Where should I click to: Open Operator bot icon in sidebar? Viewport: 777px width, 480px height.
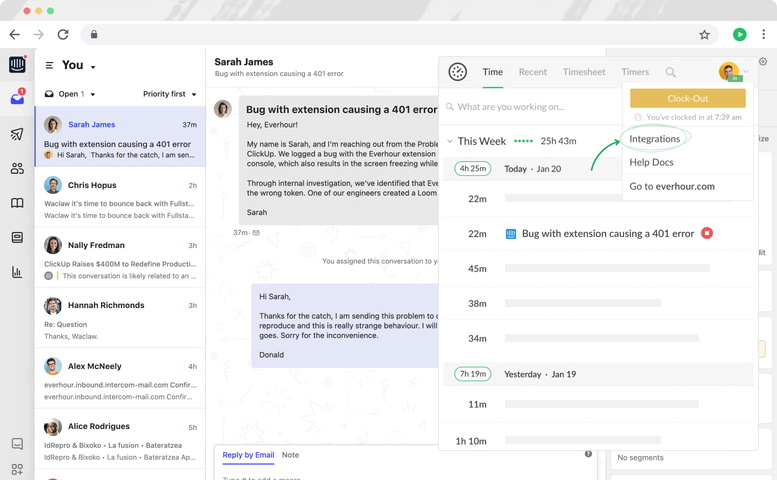click(x=17, y=238)
